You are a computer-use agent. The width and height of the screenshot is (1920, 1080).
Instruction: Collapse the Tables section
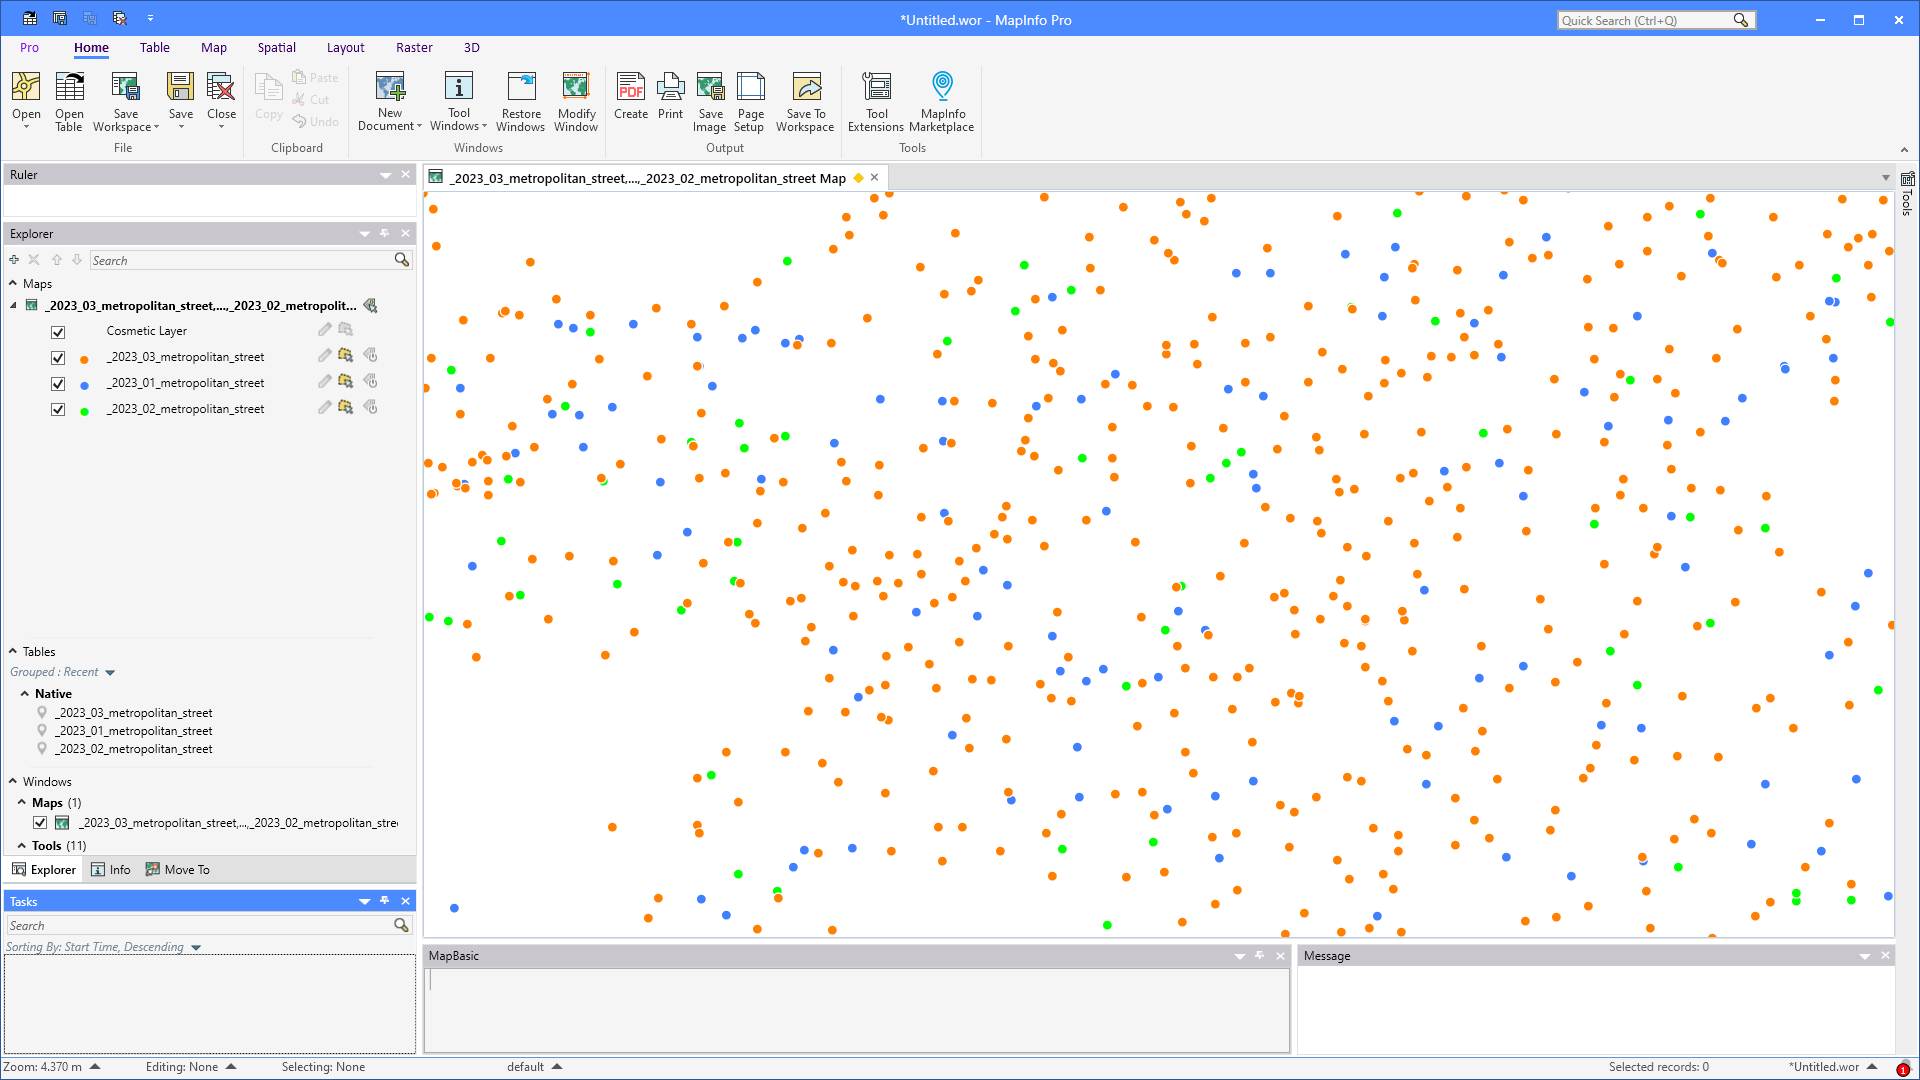click(x=13, y=651)
